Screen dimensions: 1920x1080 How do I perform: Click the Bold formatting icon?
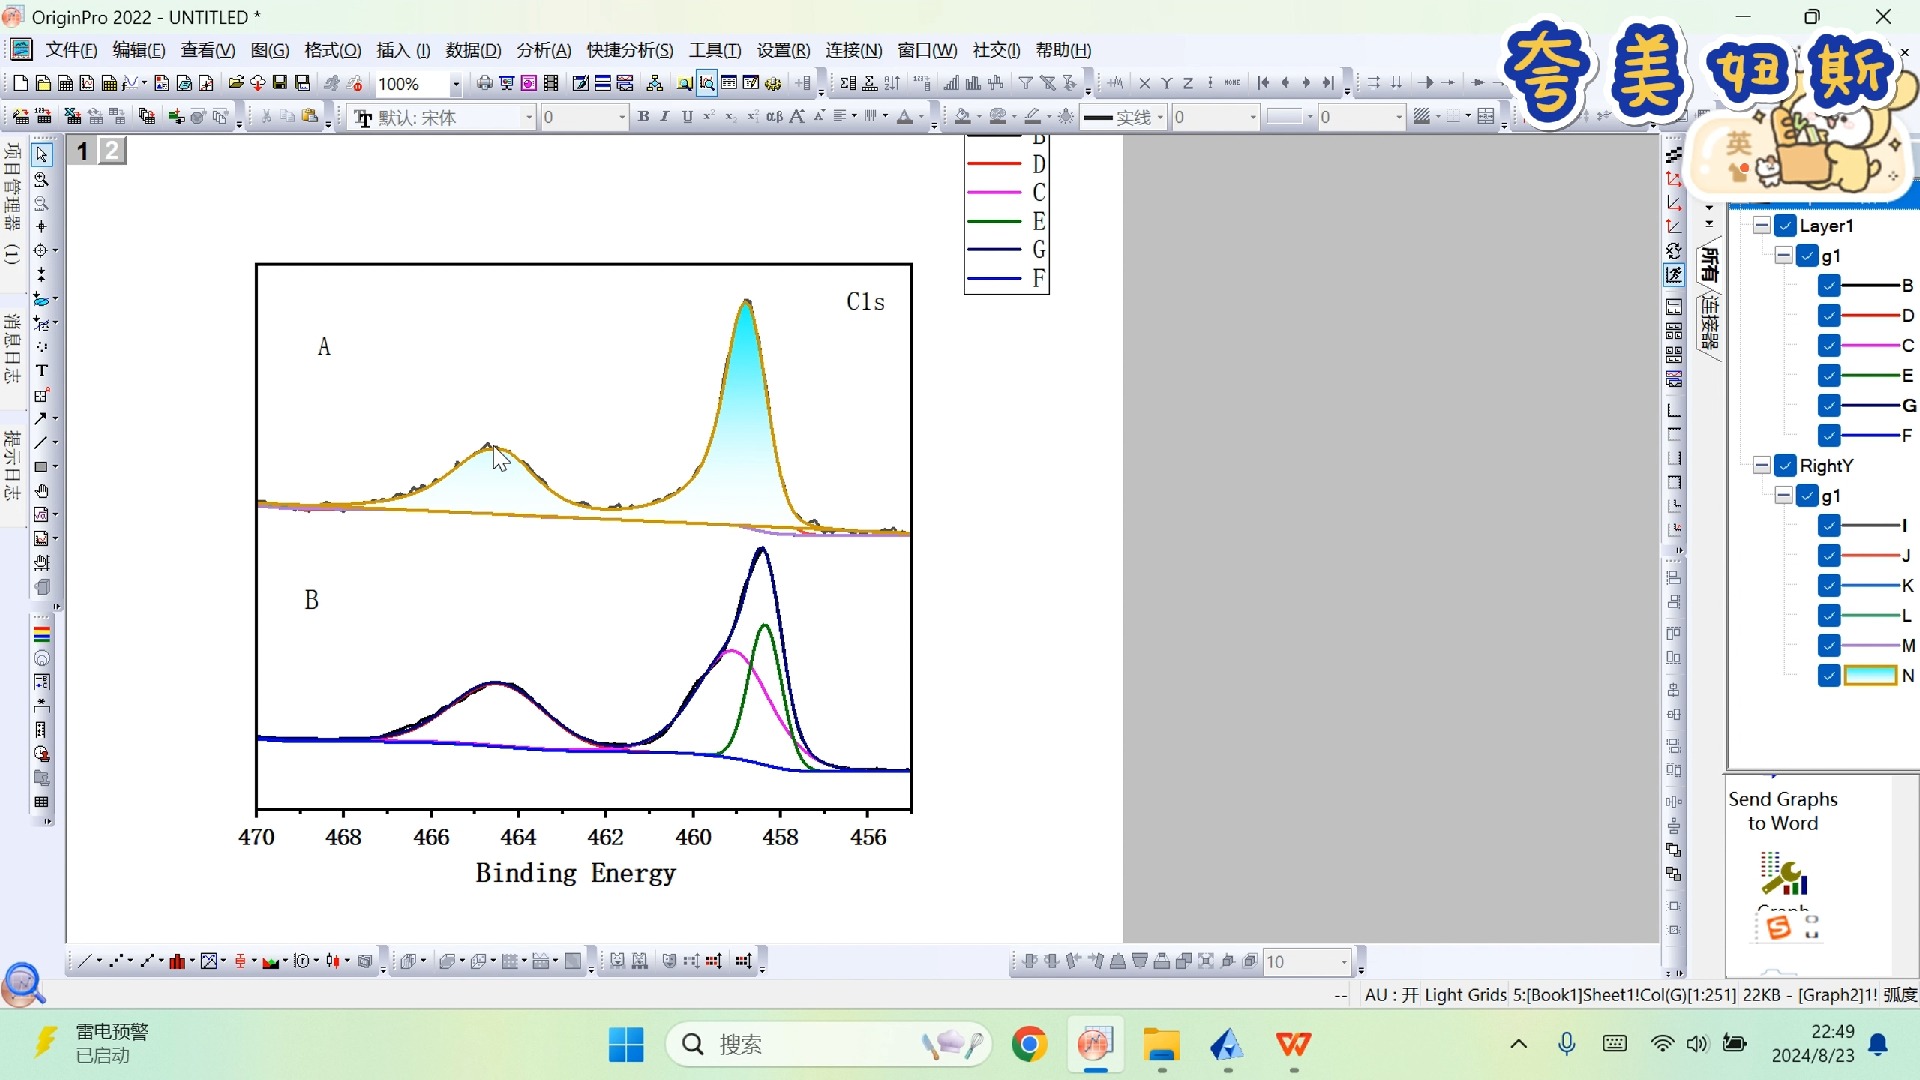[643, 117]
